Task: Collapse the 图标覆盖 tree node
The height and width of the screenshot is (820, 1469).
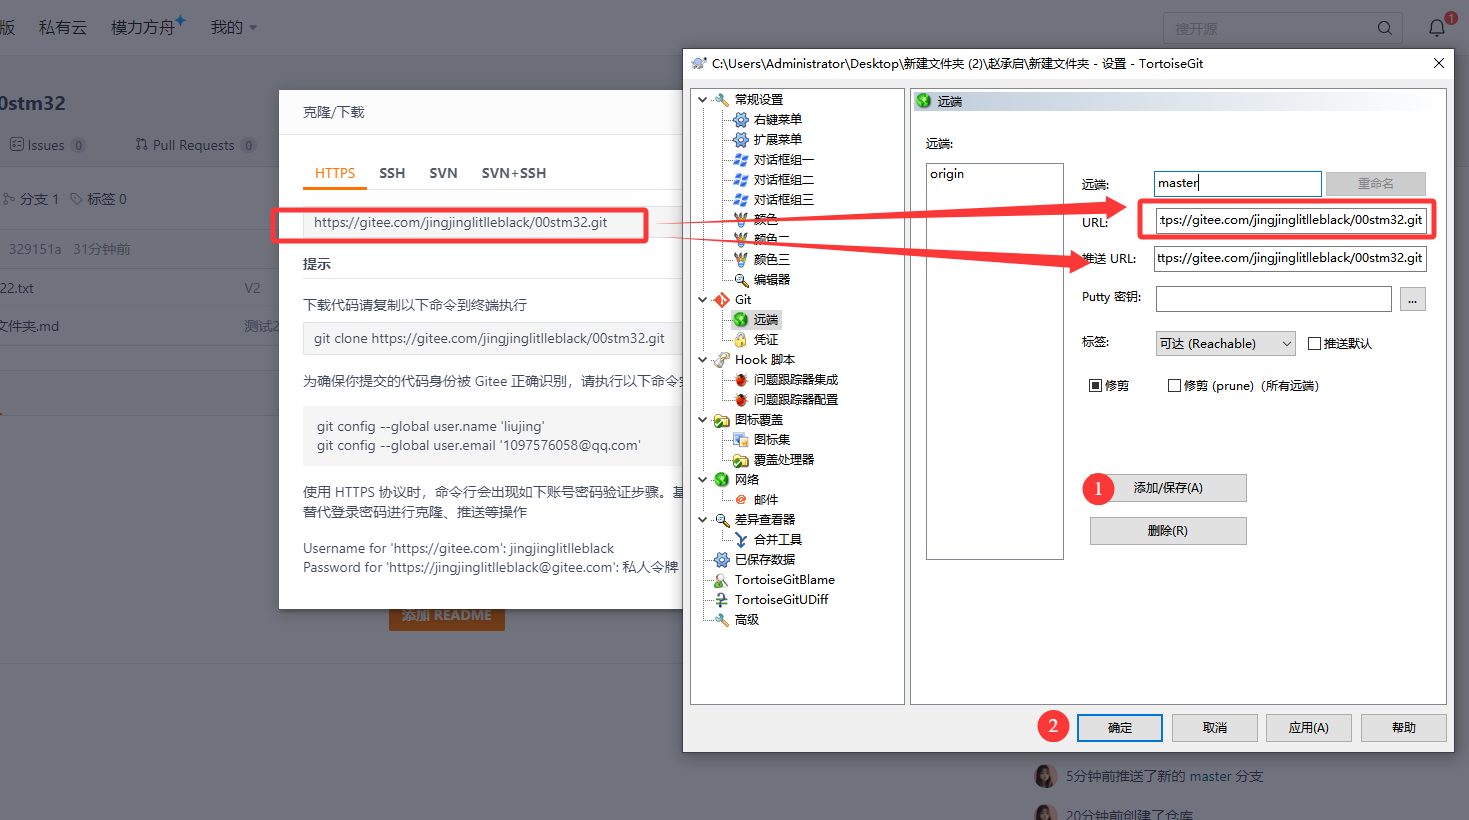Action: point(703,420)
